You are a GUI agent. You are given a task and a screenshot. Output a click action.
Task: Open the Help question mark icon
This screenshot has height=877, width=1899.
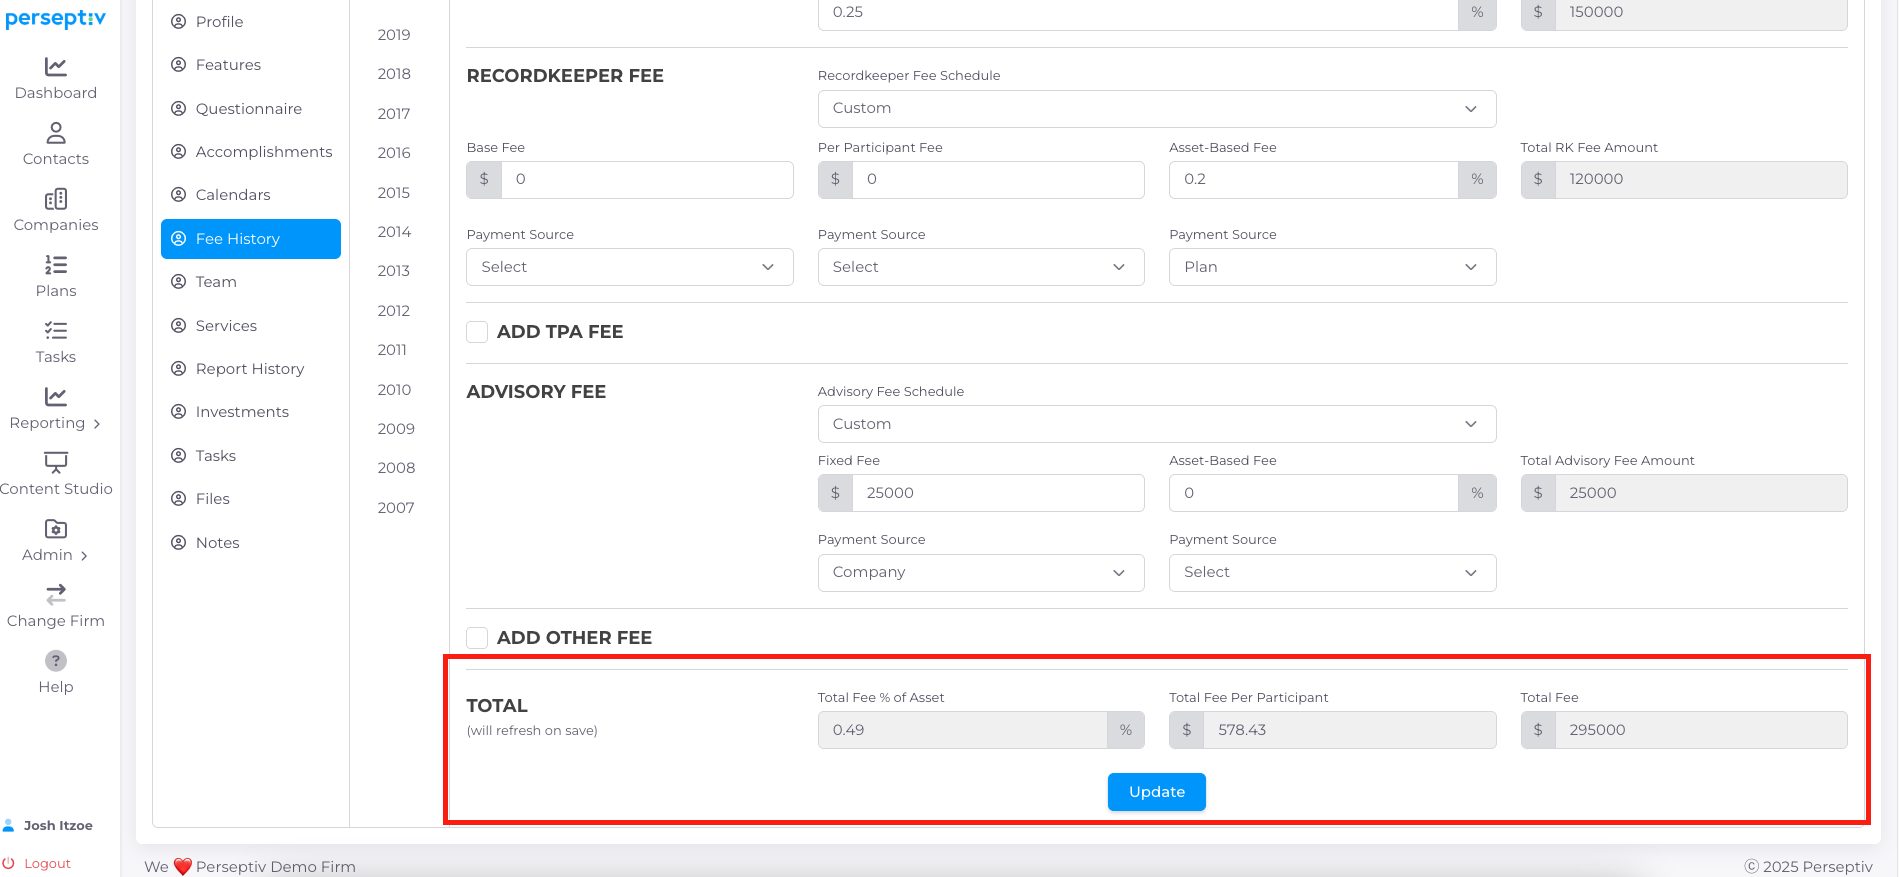(x=56, y=661)
